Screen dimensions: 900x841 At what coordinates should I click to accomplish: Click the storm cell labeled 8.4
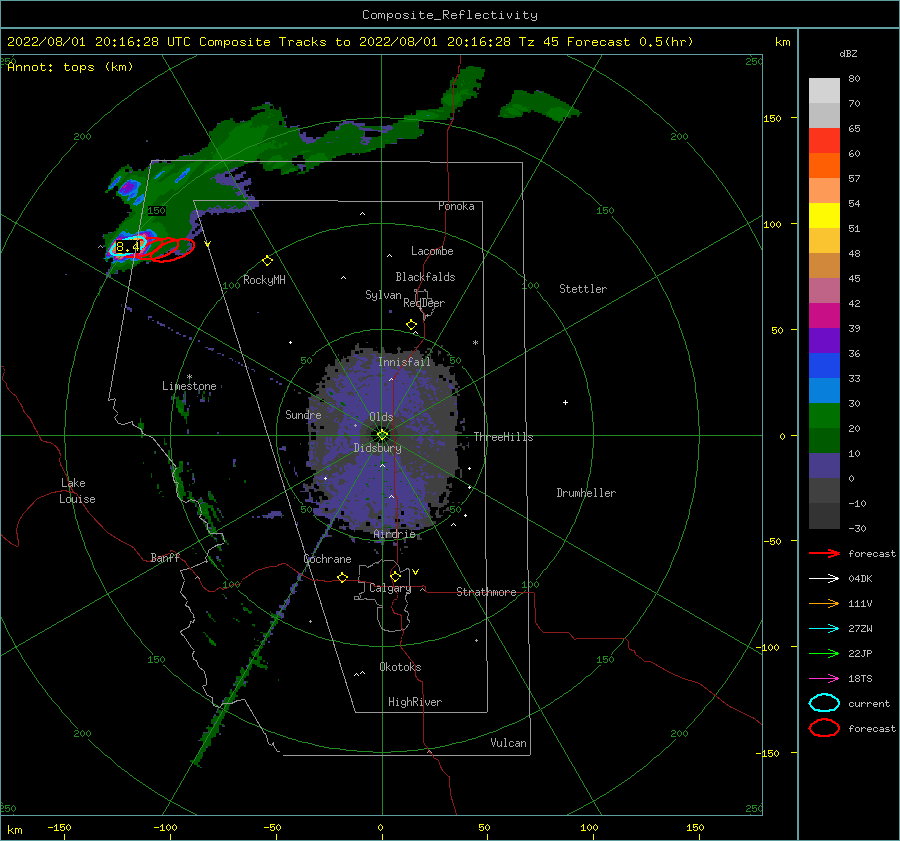128,247
